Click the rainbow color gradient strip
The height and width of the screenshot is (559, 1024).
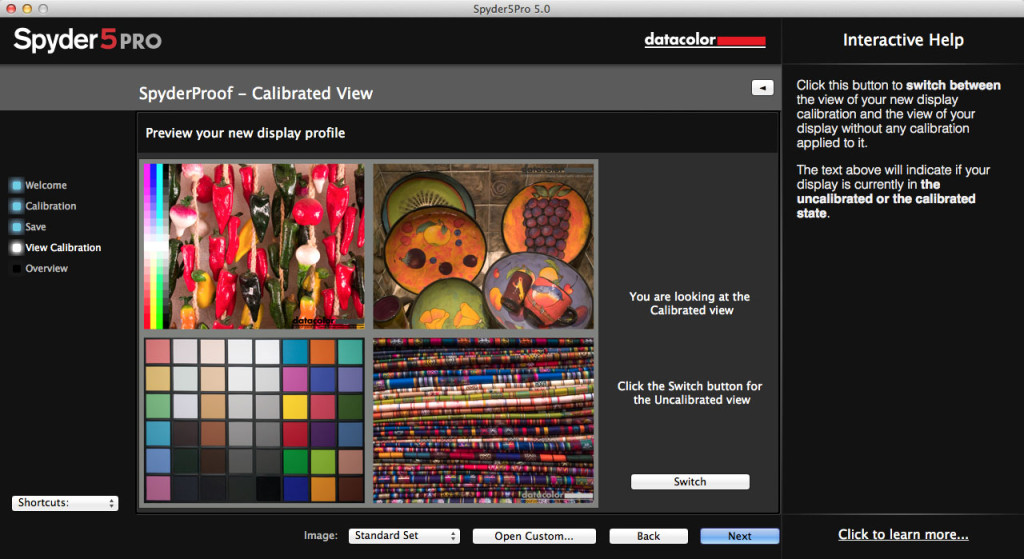point(155,246)
